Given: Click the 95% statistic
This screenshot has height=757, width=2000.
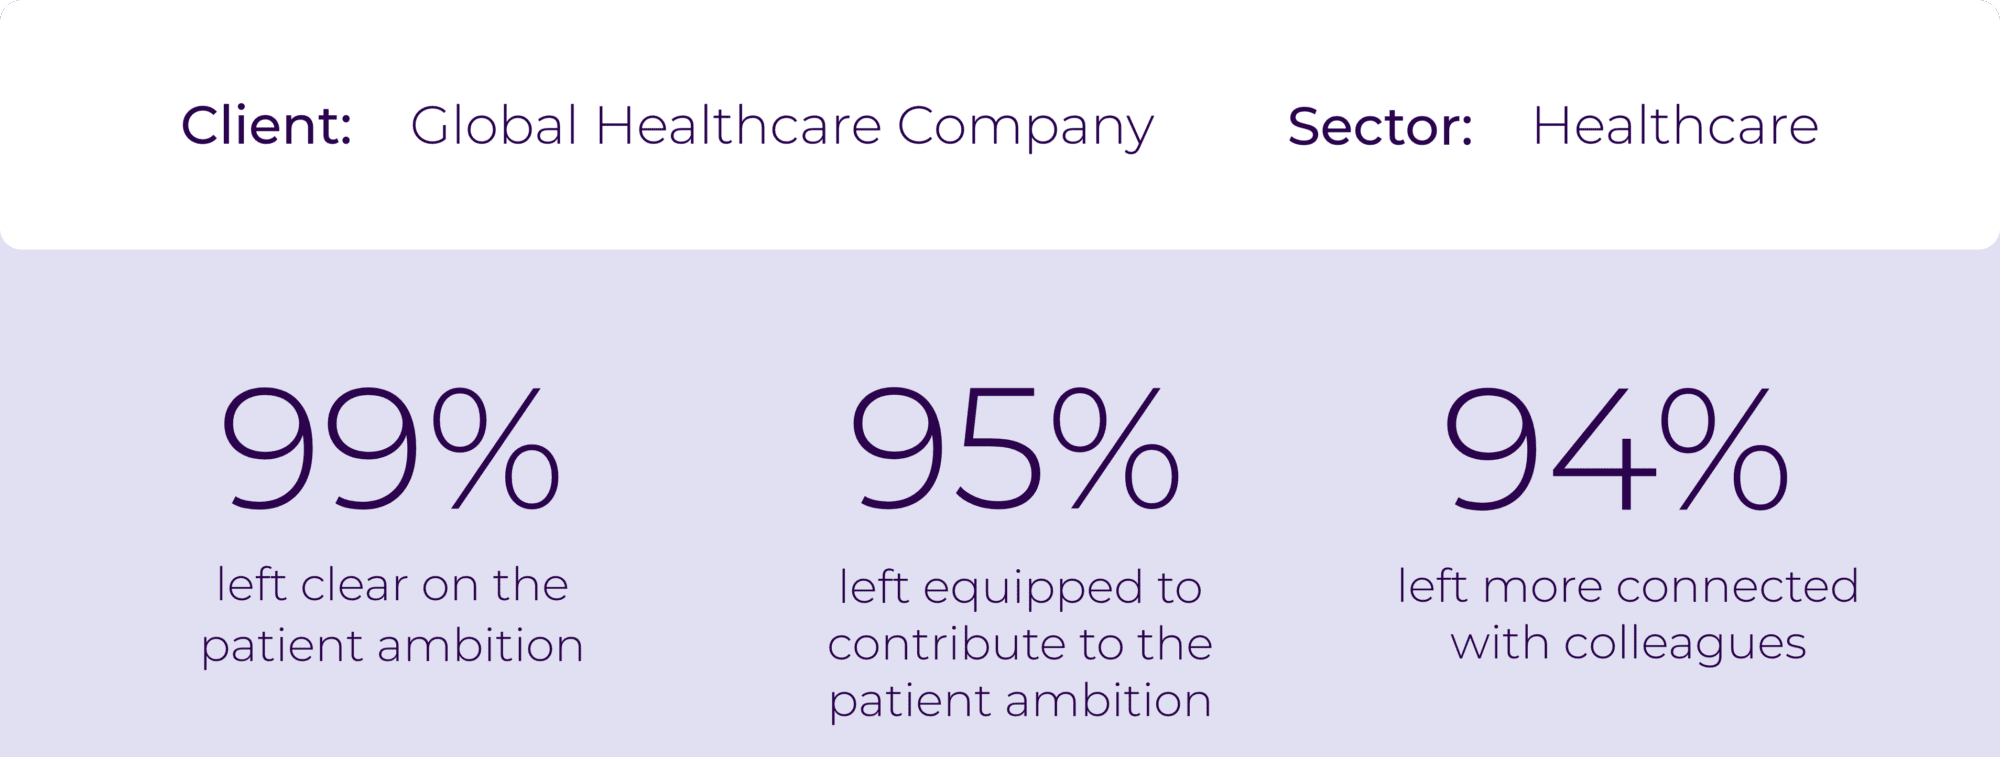Looking at the screenshot, I should 1015,449.
